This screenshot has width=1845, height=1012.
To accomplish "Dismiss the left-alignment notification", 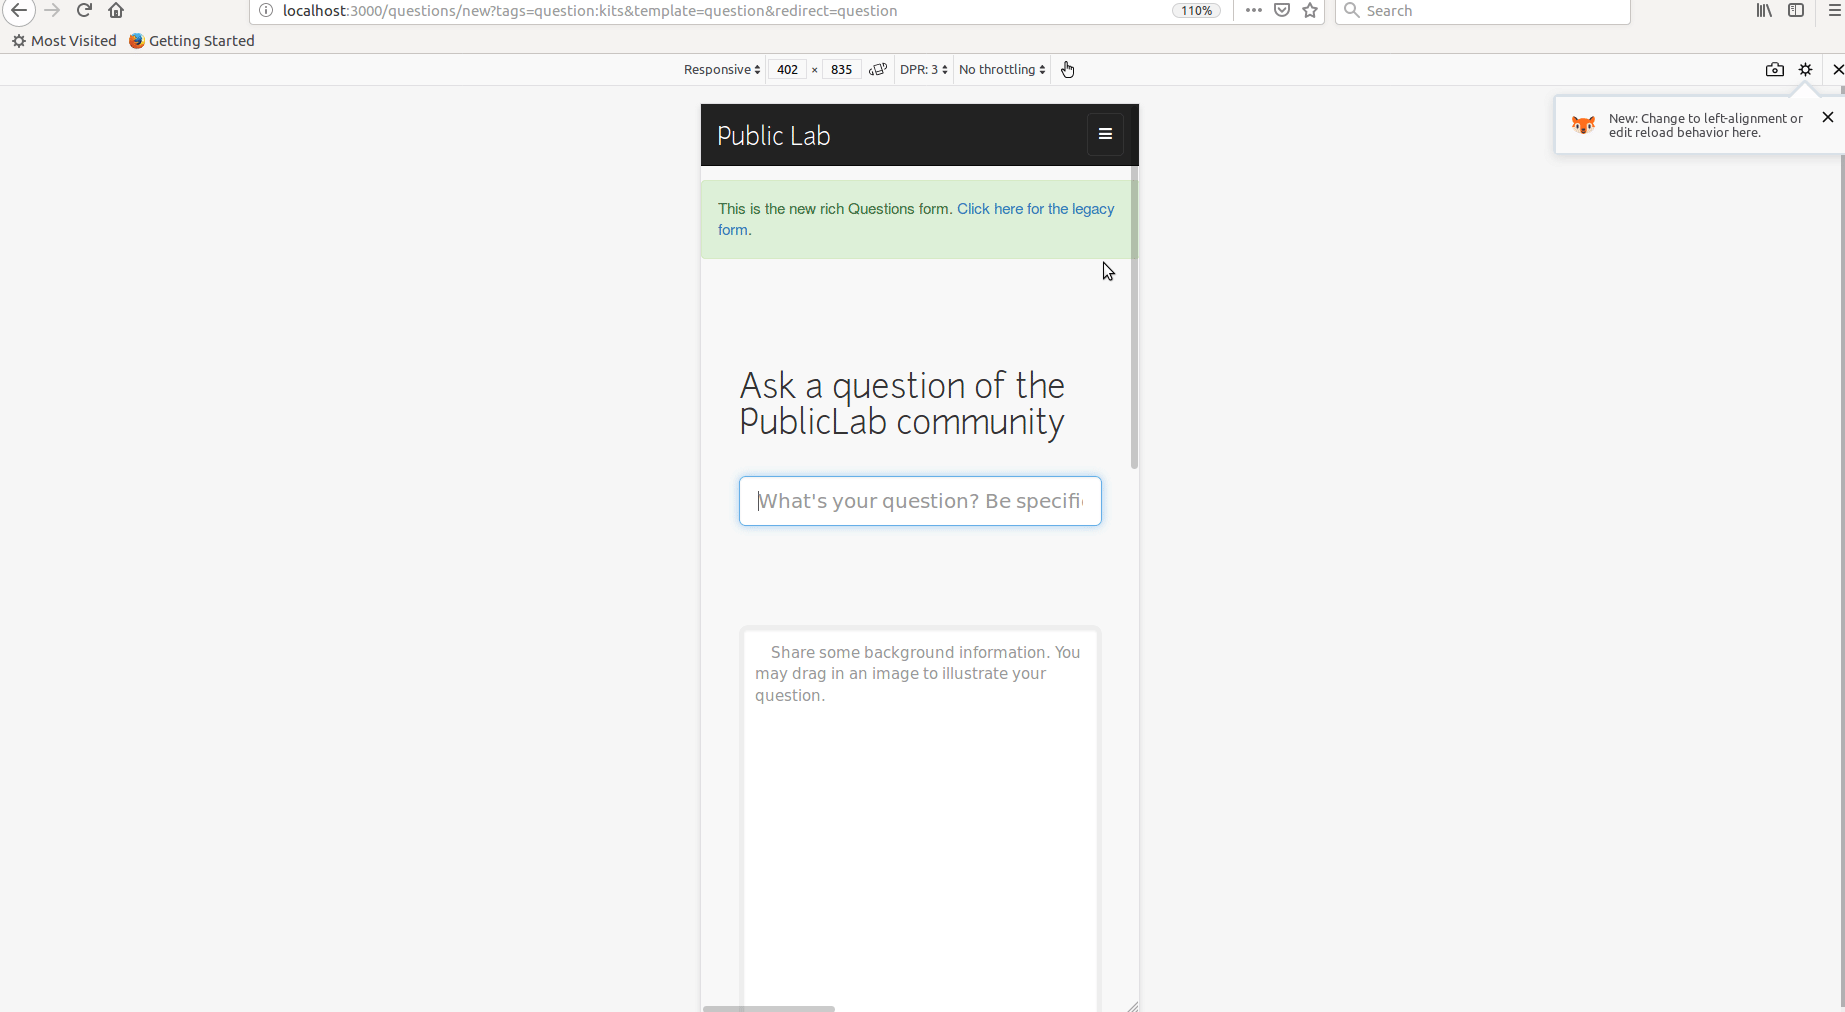I will pyautogui.click(x=1828, y=118).
